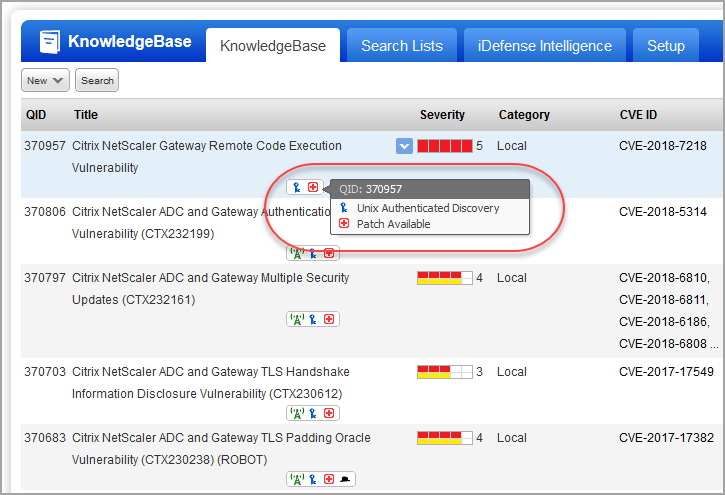
Task: Open quick actions arrow for QID 370957
Action: click(404, 147)
